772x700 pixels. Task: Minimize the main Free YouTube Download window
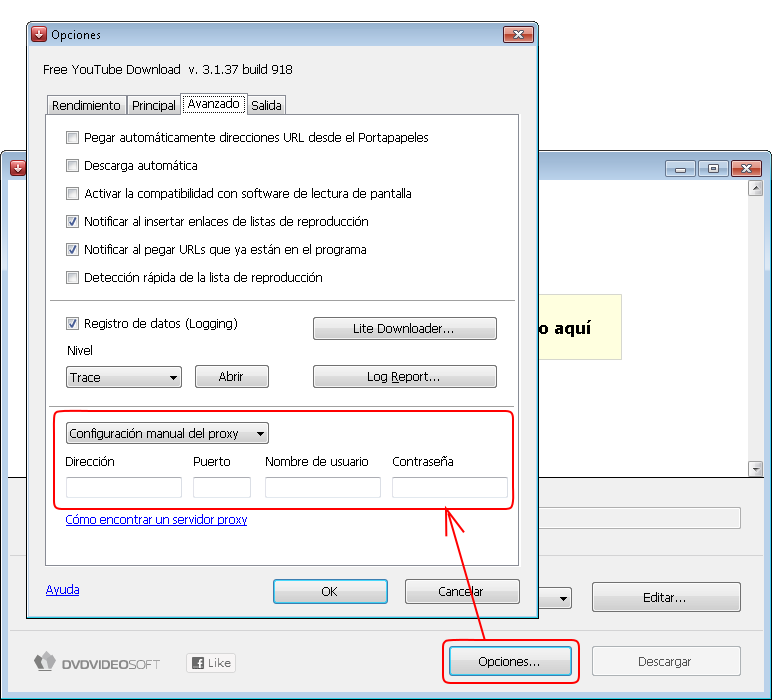click(x=680, y=169)
